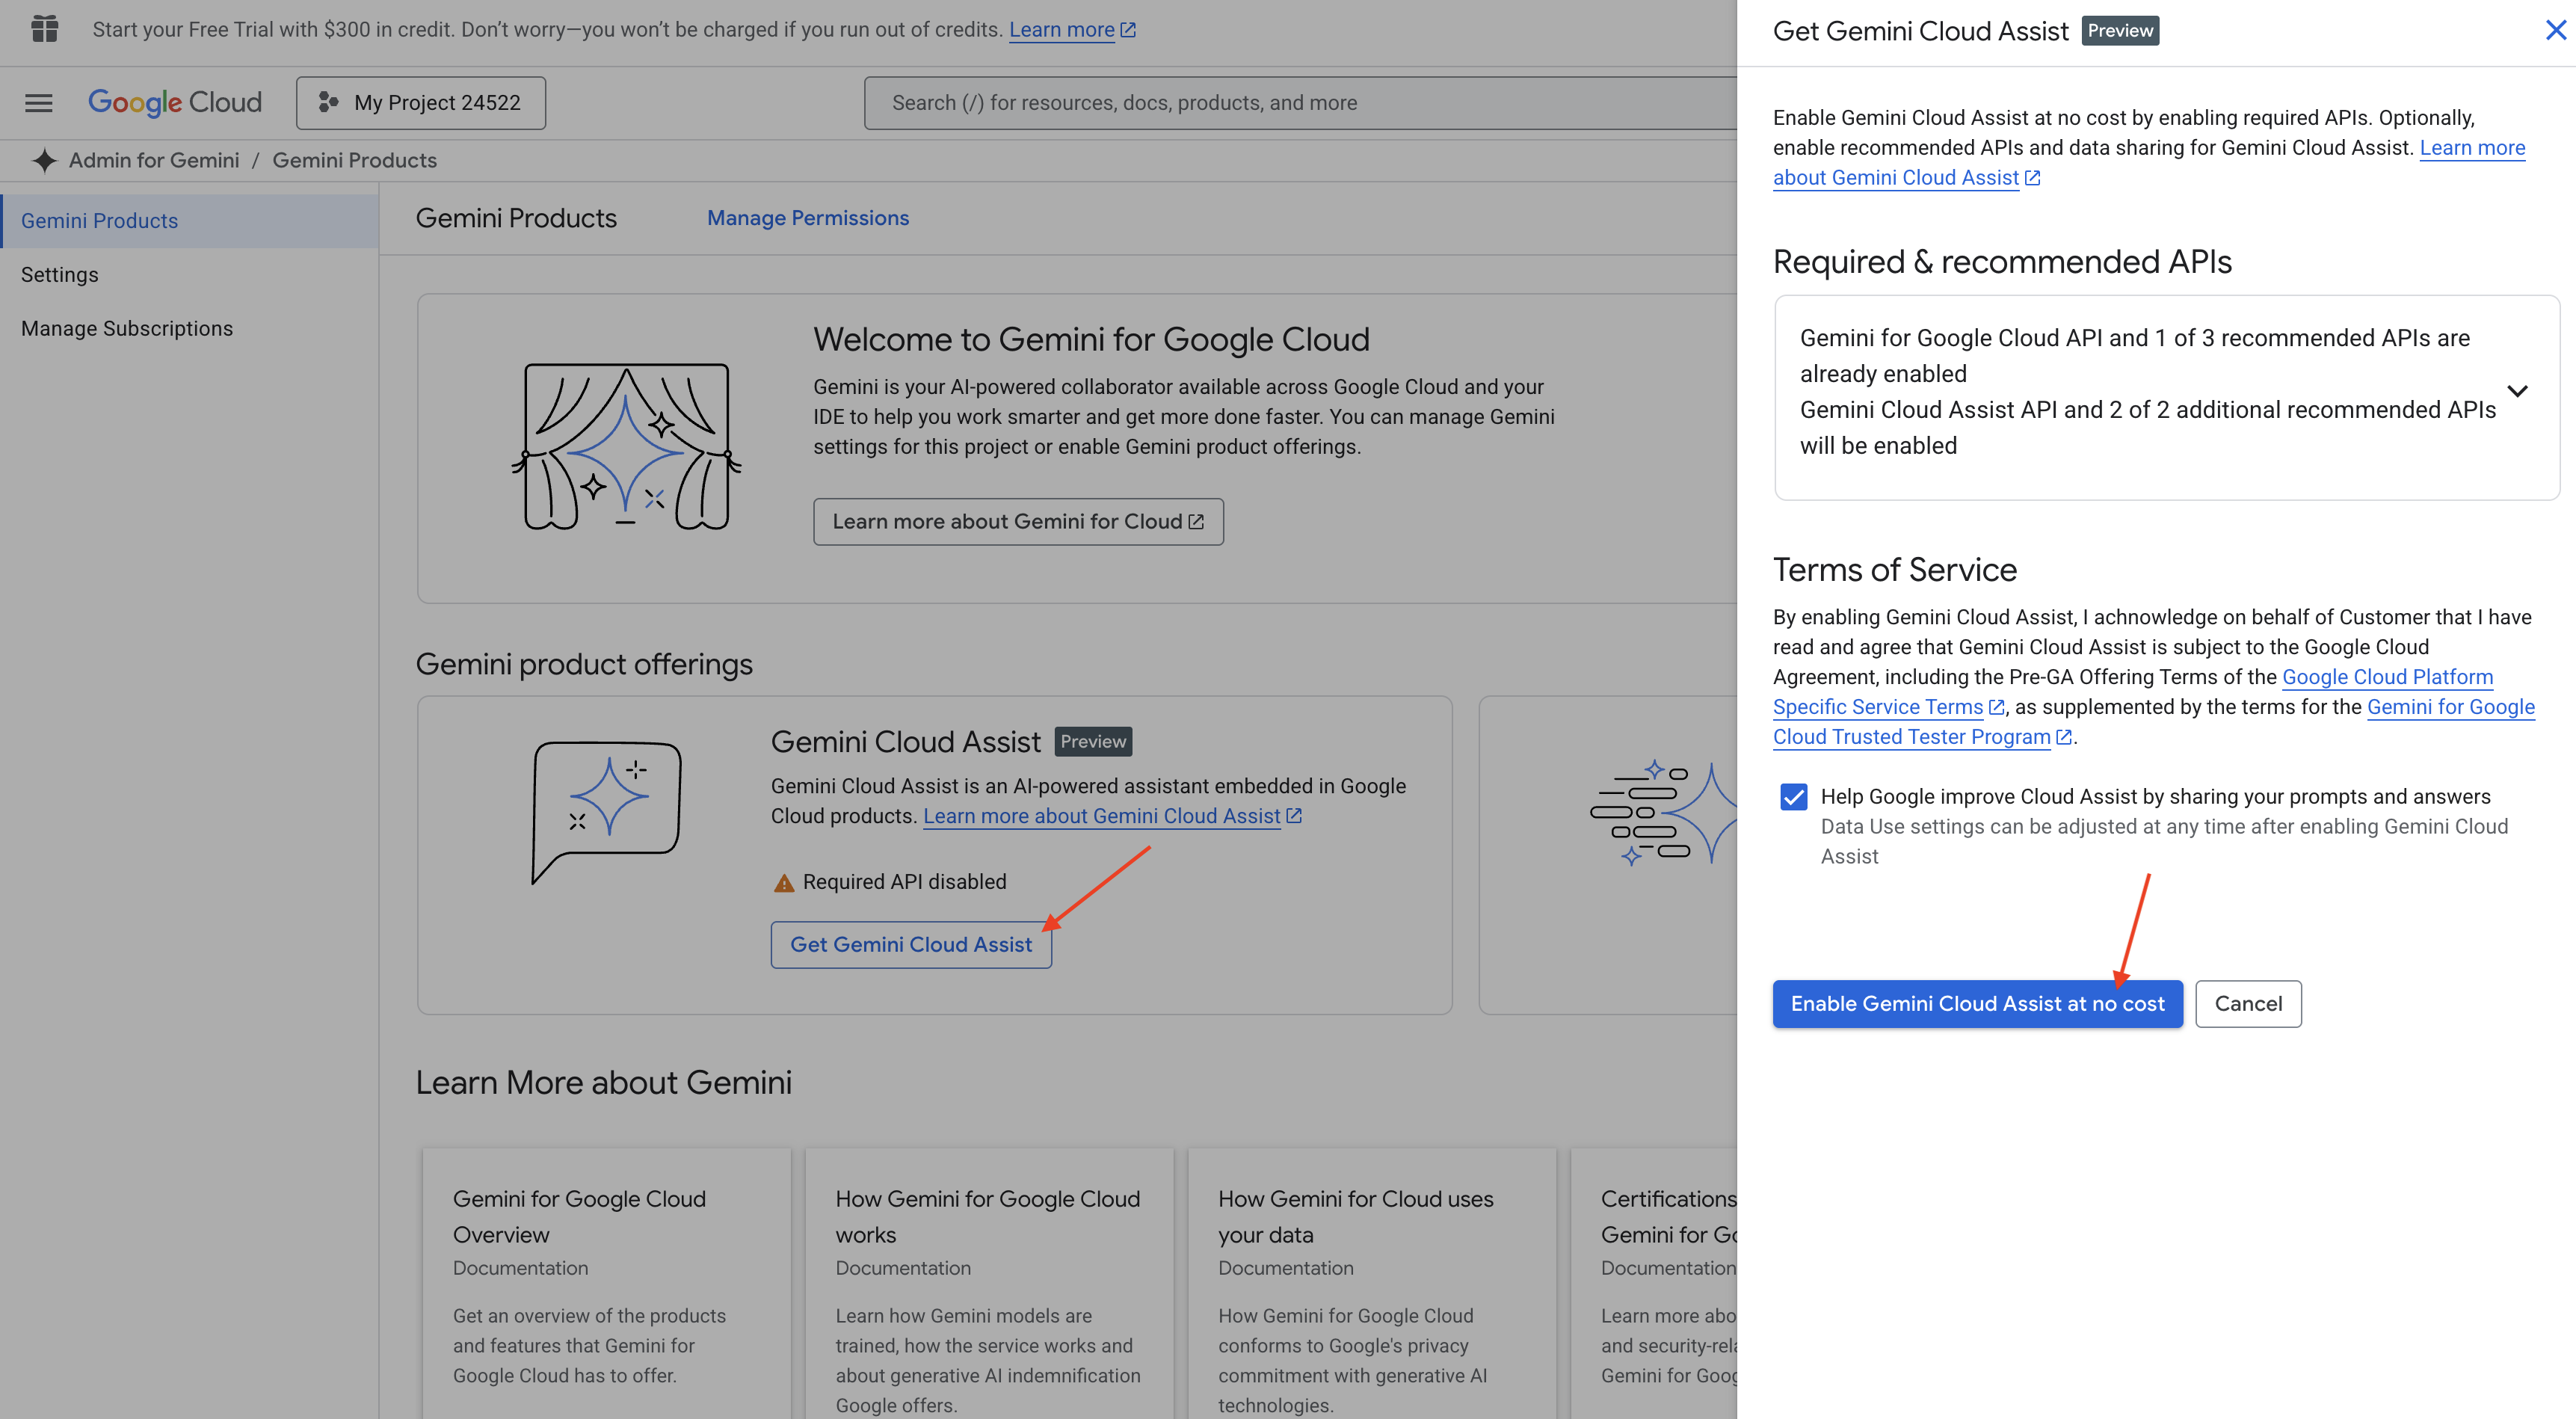This screenshot has width=2576, height=1419.
Task: Click Enable Gemini Cloud Assist at no cost
Action: [x=1976, y=1004]
